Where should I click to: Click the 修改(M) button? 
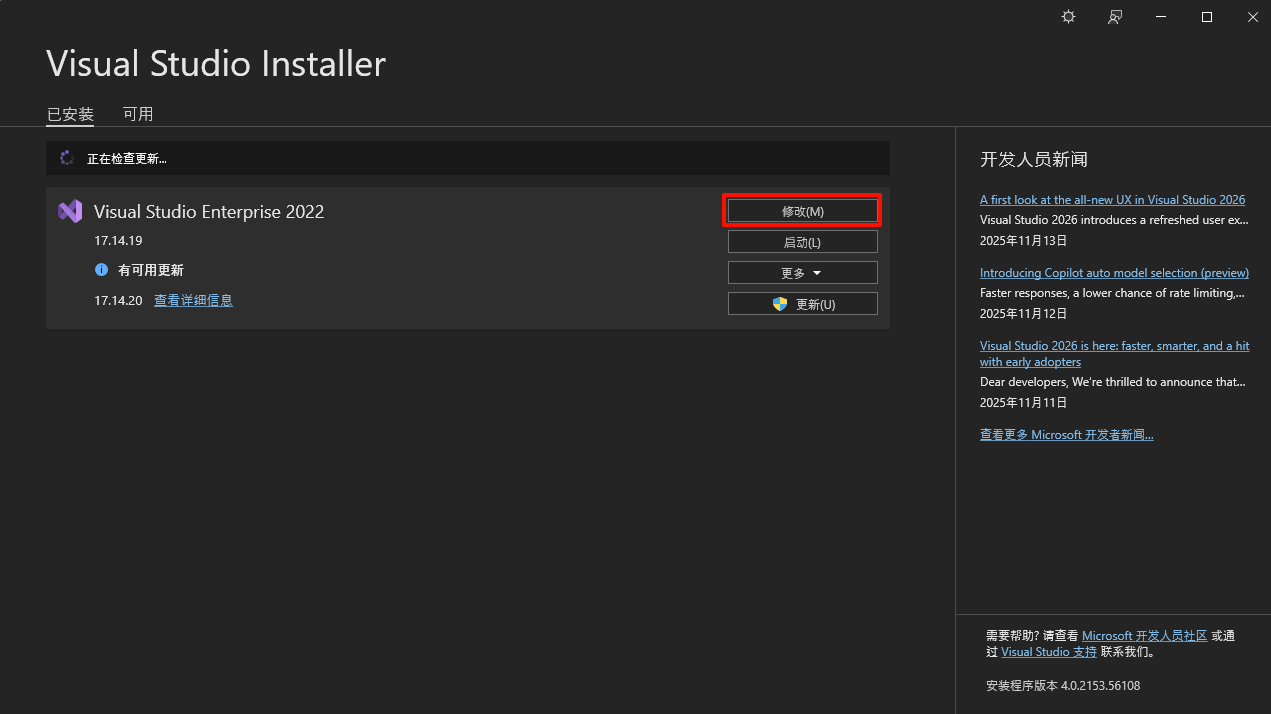(803, 211)
